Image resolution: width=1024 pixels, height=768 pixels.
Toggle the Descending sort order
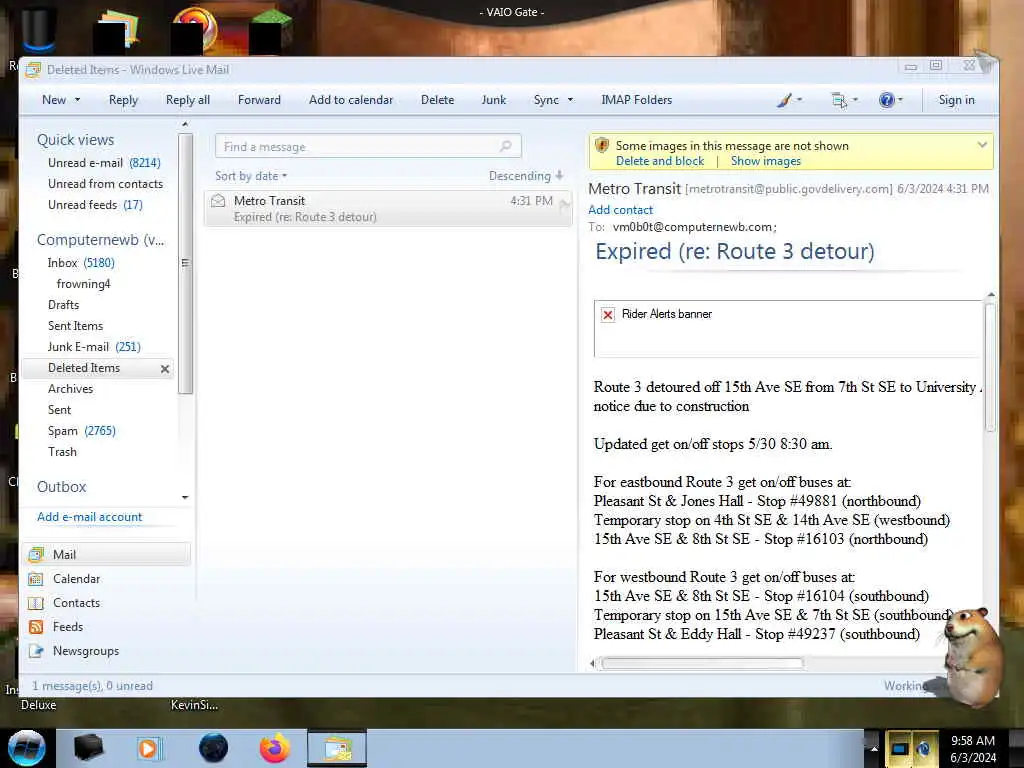point(526,176)
